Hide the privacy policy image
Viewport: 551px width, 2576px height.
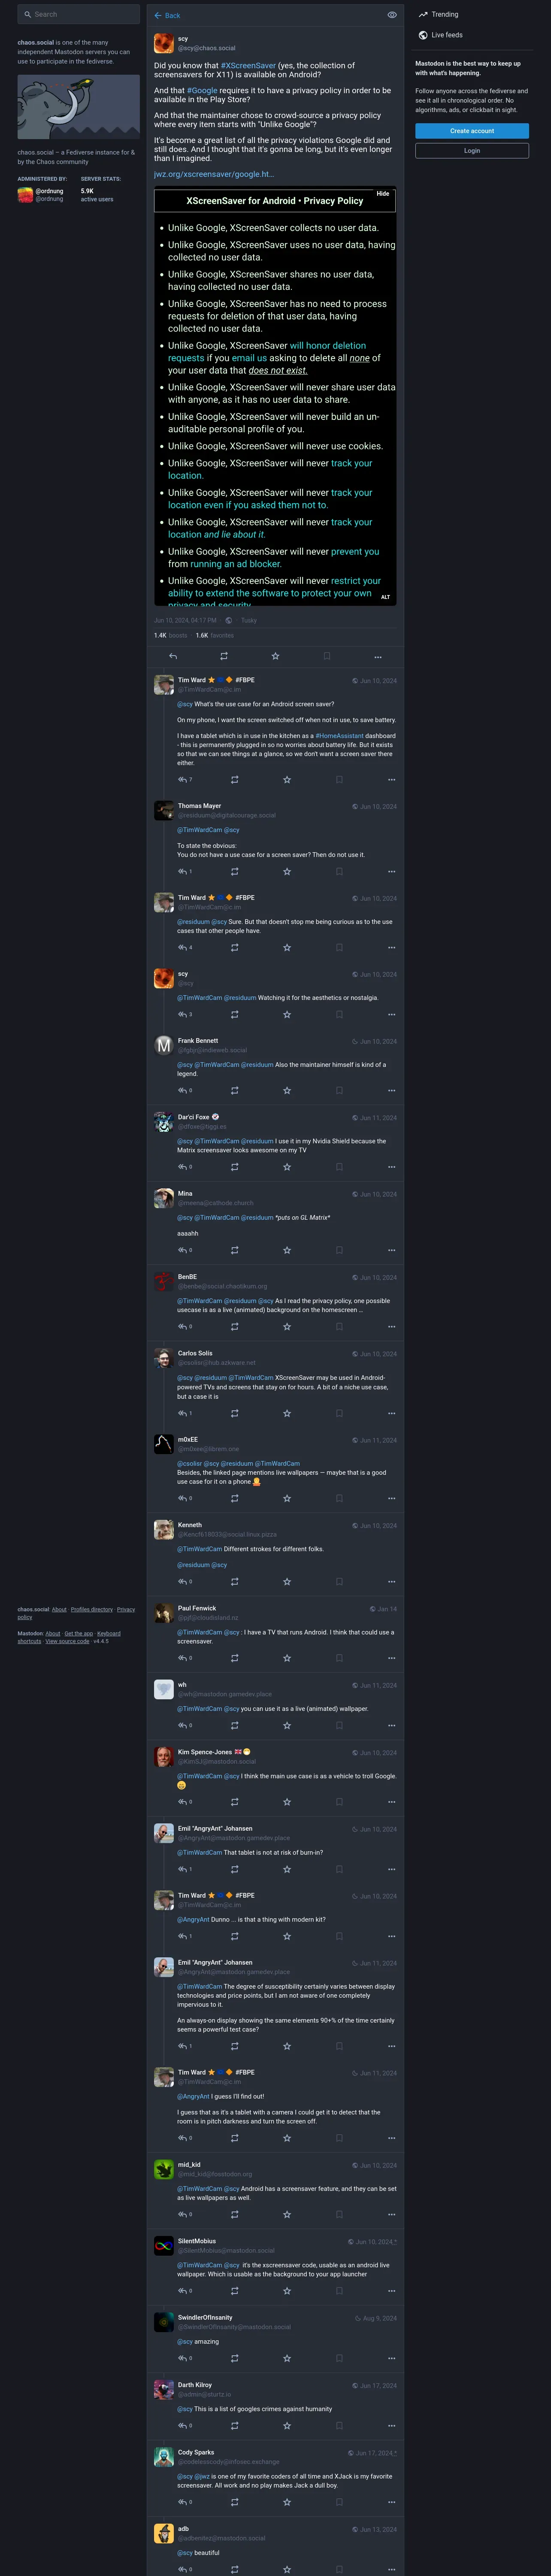click(383, 193)
